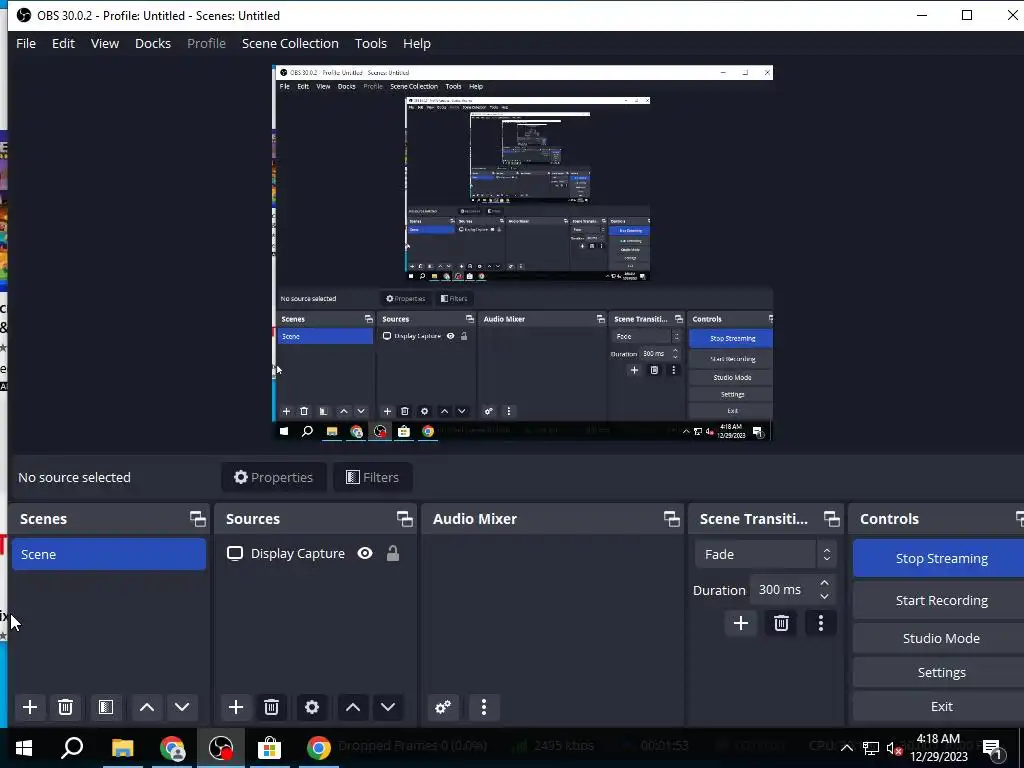Open the transition properties three-dot menu
Image resolution: width=1024 pixels, height=768 pixels.
[821, 623]
